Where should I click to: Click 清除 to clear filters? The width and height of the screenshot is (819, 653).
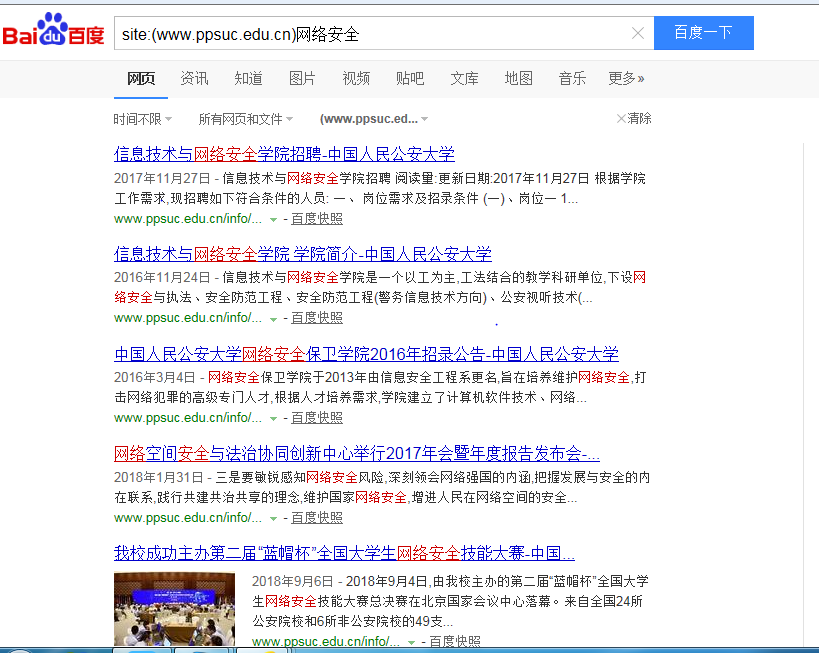click(634, 119)
